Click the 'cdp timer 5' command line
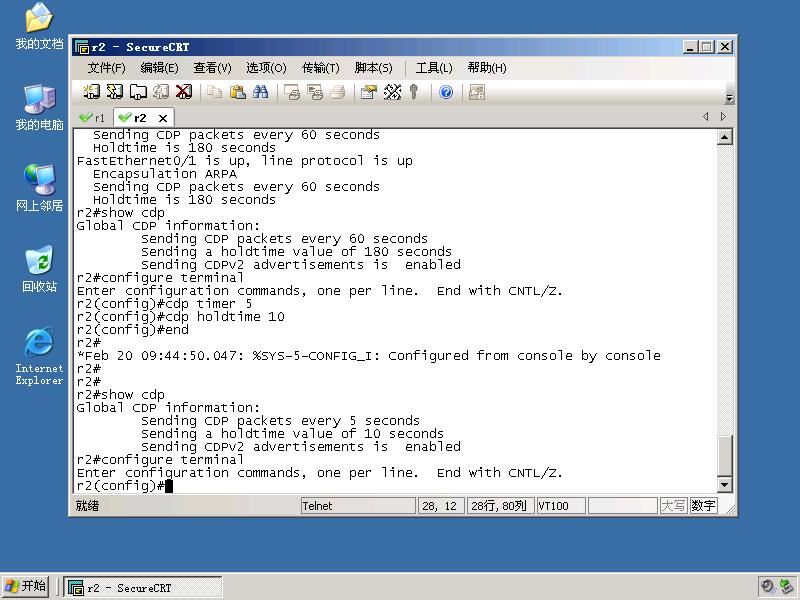This screenshot has height=600, width=800. point(164,304)
